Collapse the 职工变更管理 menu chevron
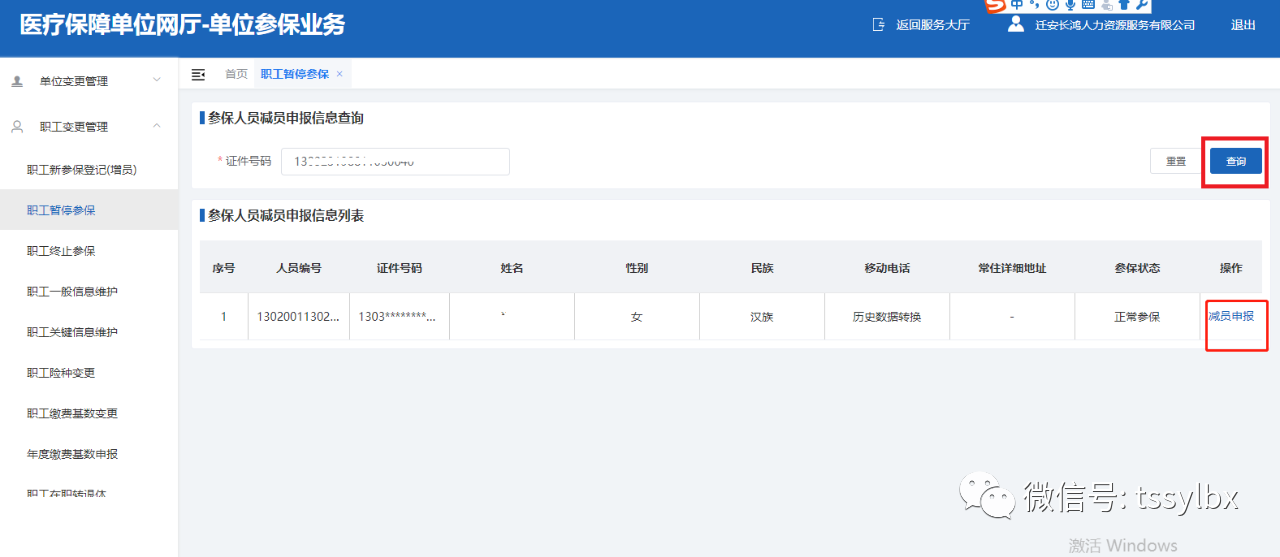The height and width of the screenshot is (557, 1280). (x=156, y=126)
